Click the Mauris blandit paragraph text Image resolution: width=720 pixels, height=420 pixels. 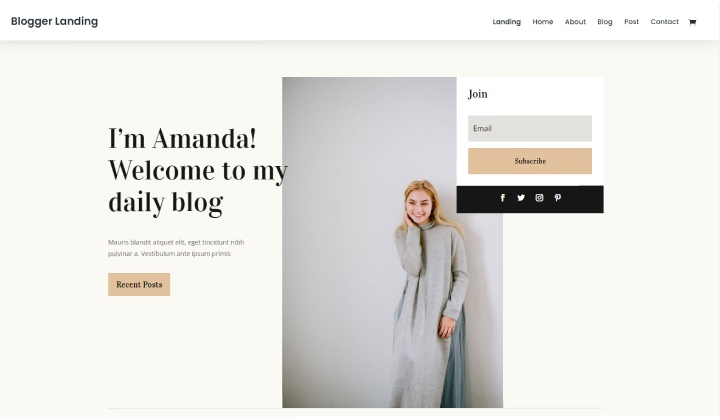176,248
